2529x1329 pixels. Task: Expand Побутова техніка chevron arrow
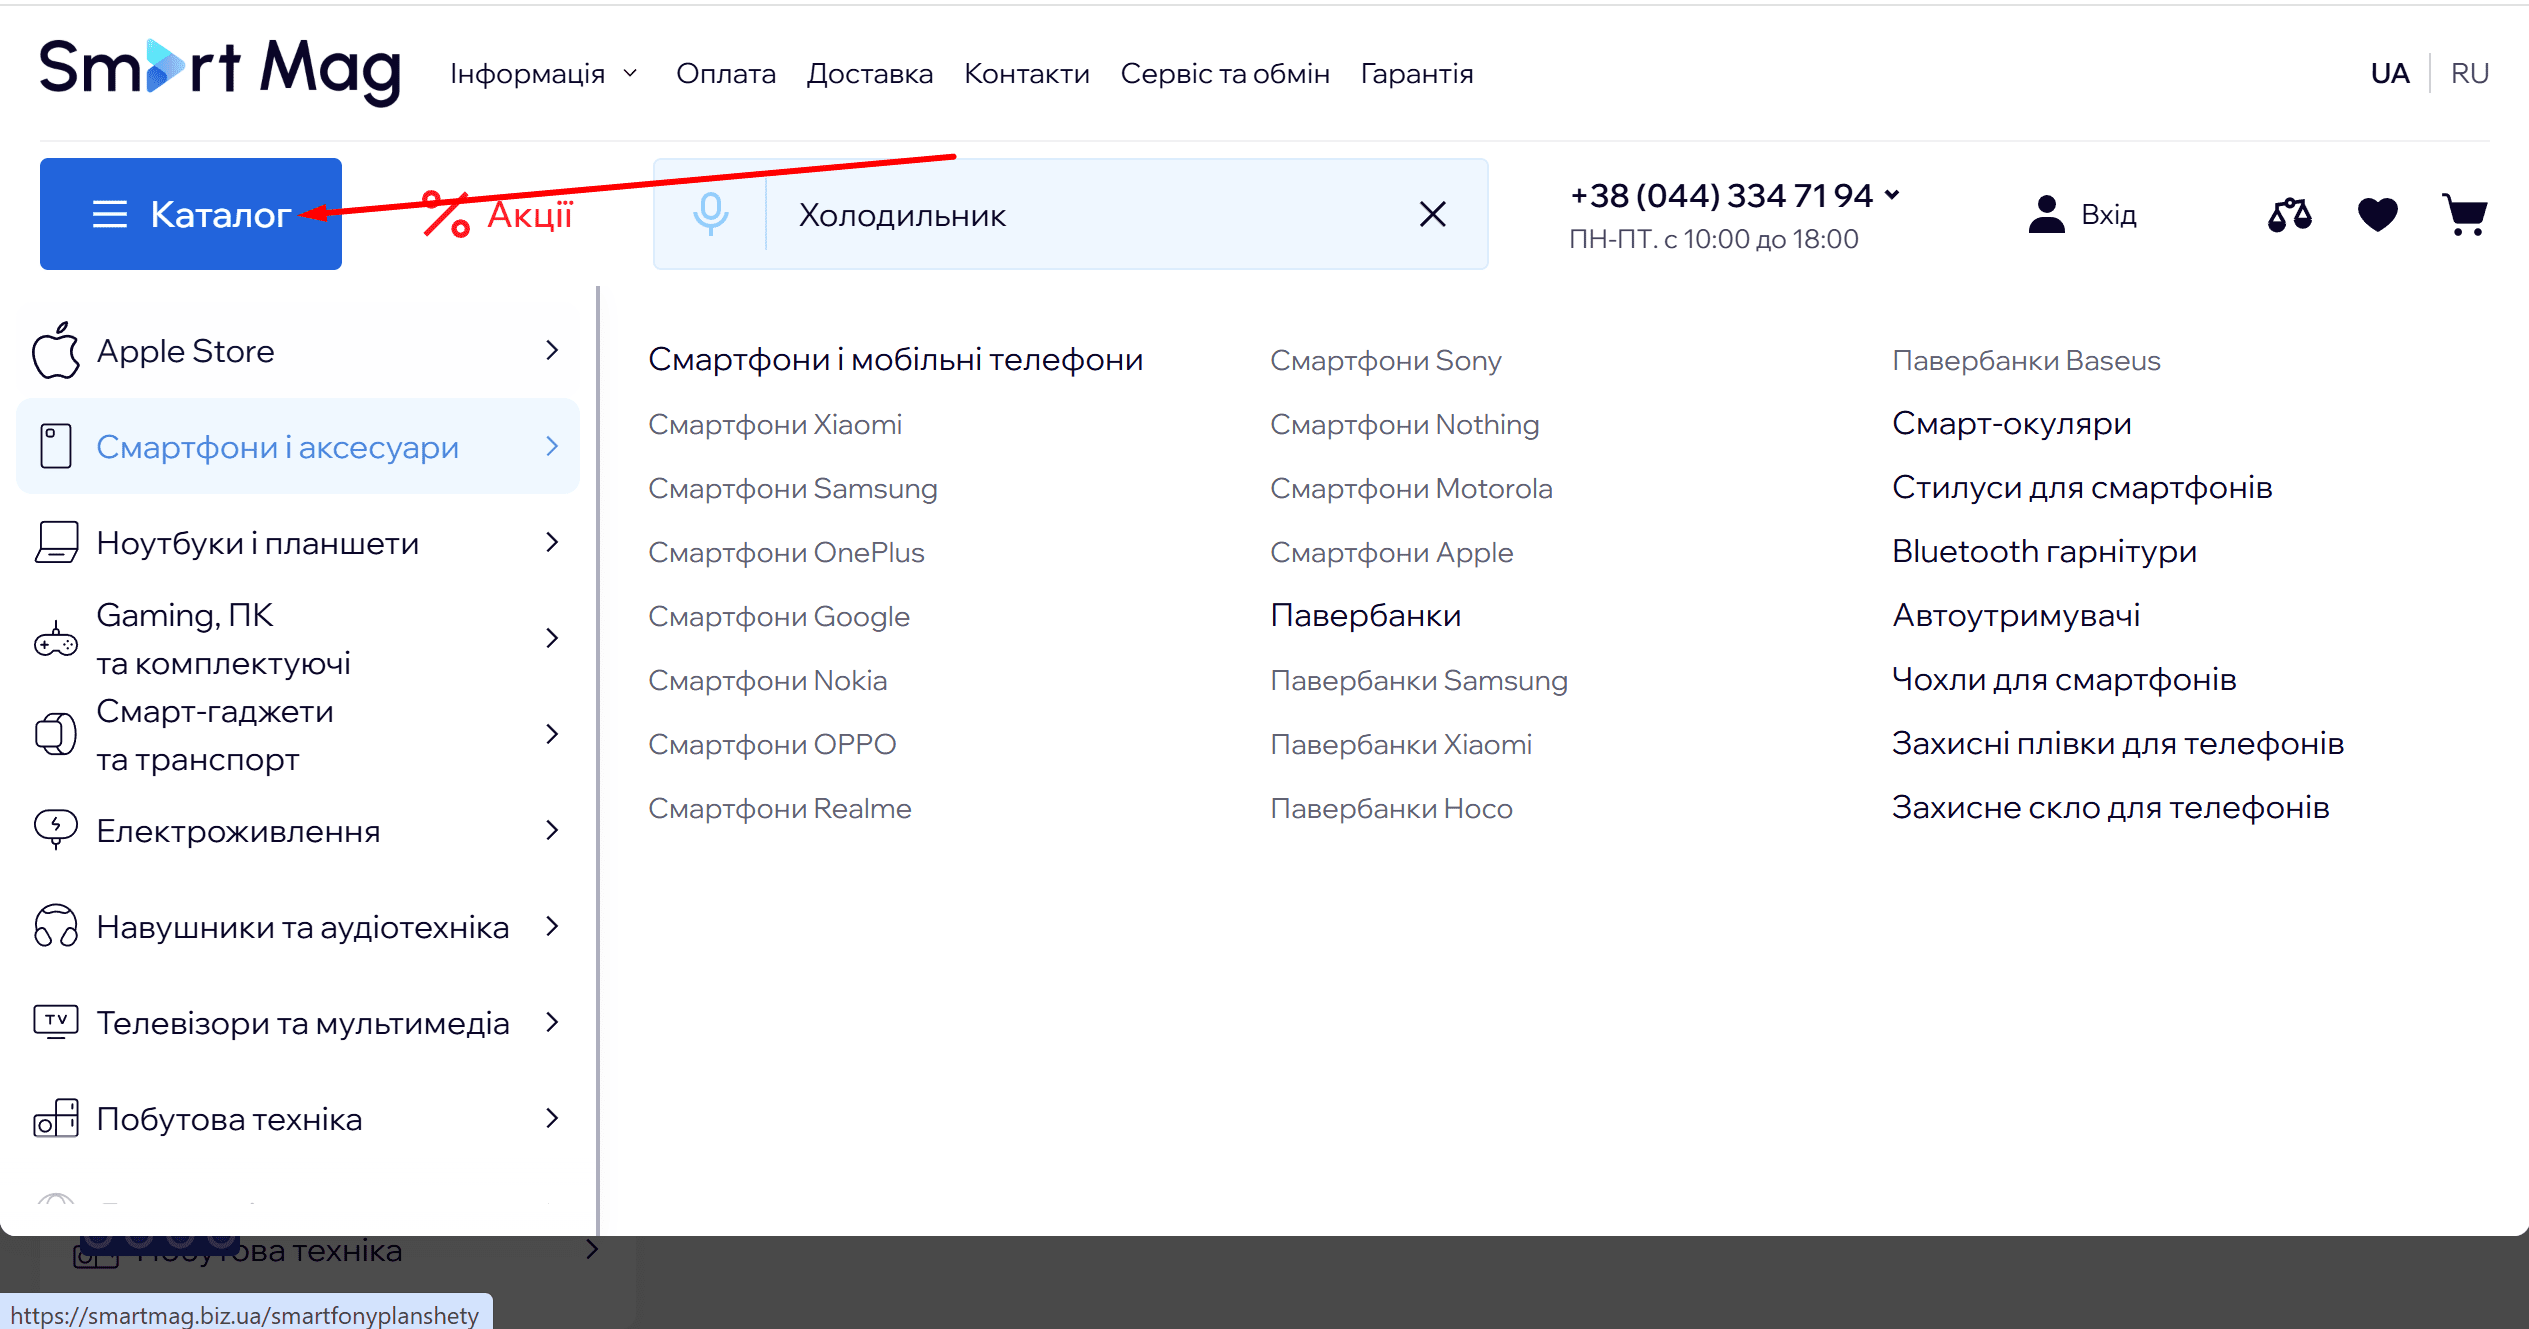[x=552, y=1118]
